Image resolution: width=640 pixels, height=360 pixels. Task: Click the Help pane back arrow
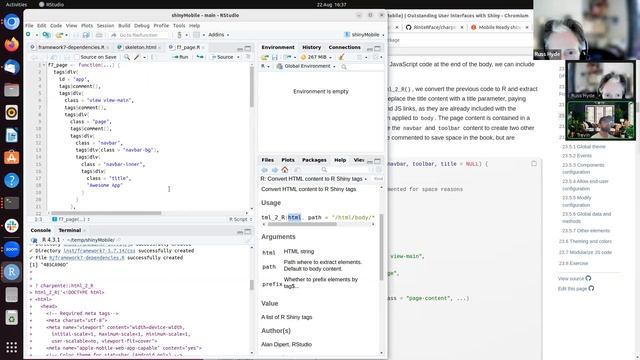264,170
